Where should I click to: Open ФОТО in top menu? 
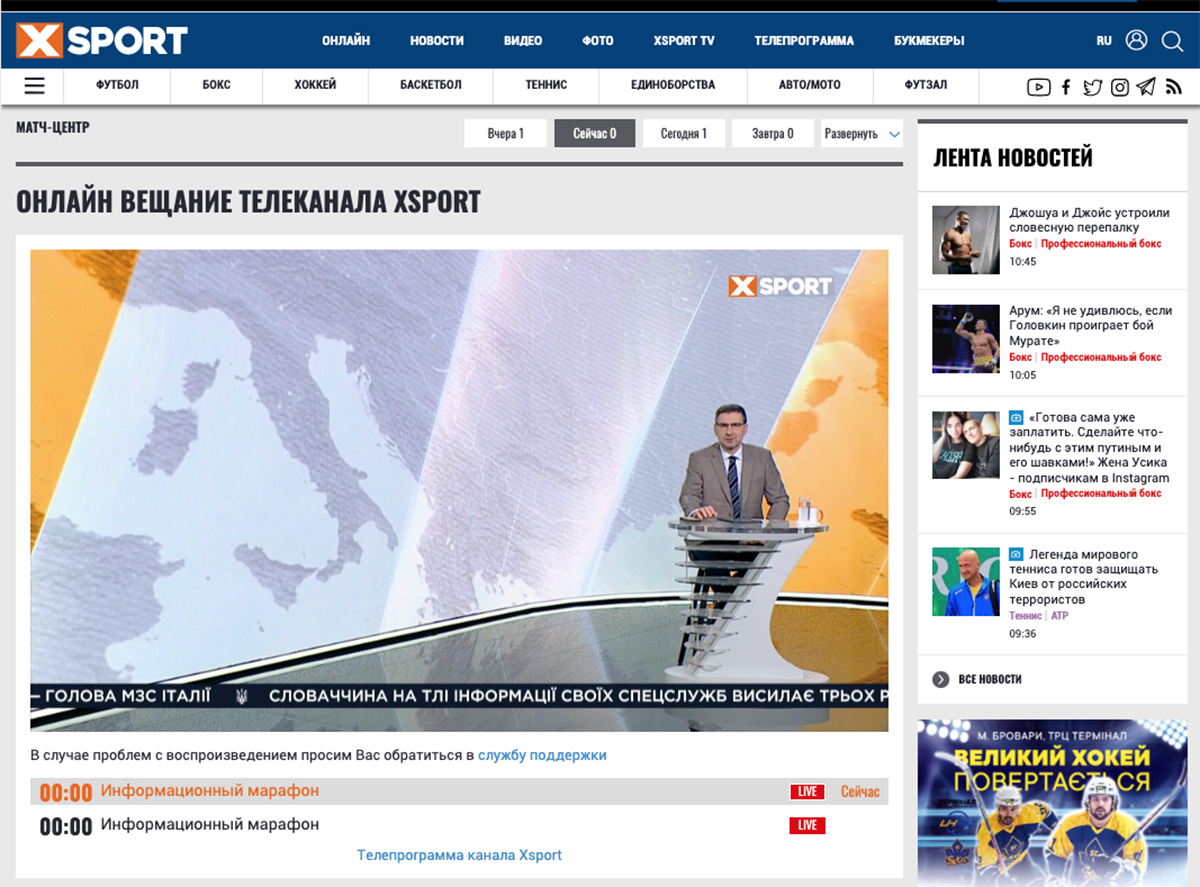(598, 41)
